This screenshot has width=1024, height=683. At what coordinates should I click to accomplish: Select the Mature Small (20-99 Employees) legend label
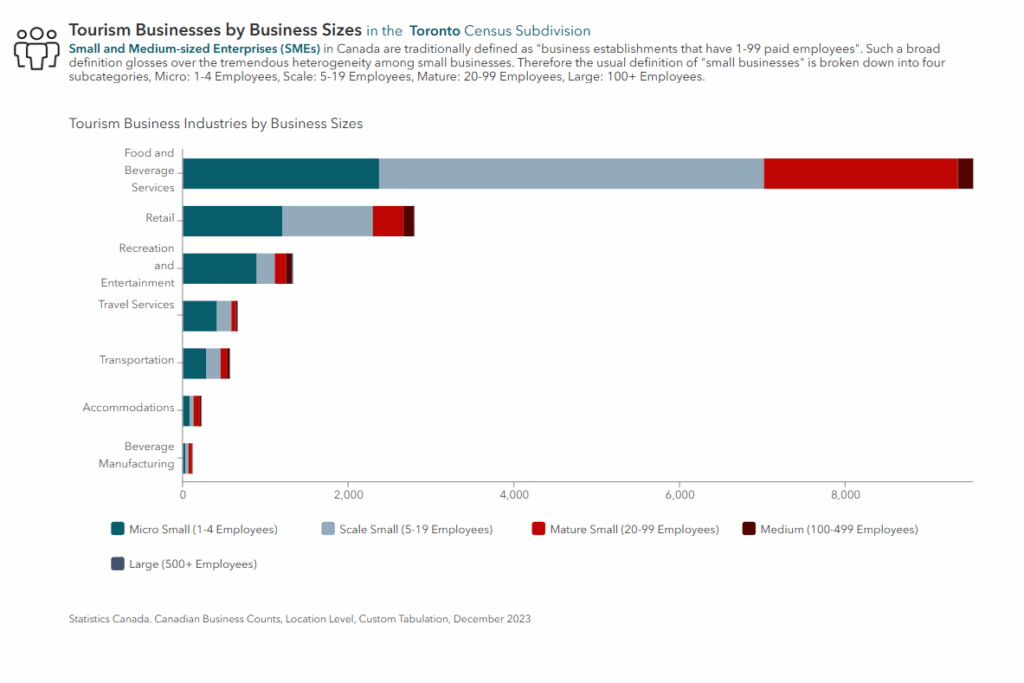[x=634, y=530]
